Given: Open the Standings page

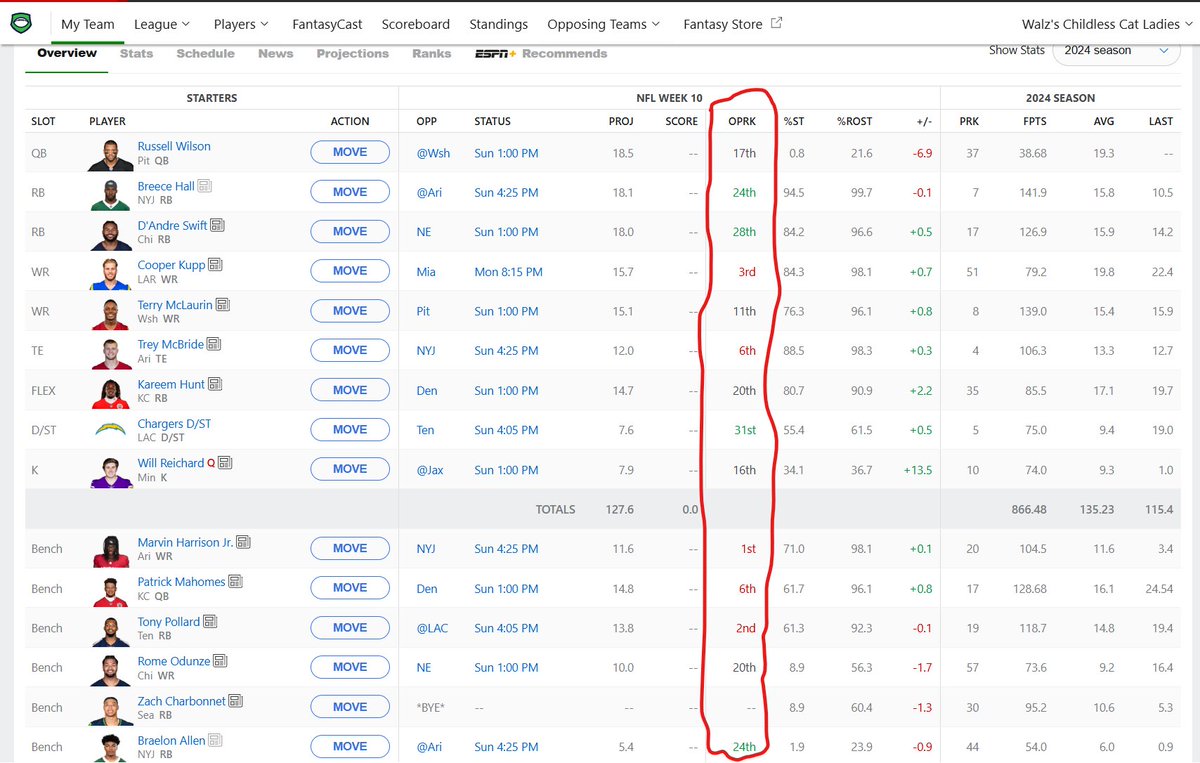Looking at the screenshot, I should coord(498,24).
